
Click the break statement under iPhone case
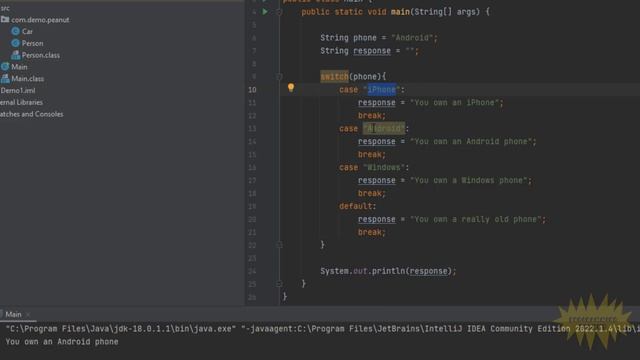[x=371, y=116]
